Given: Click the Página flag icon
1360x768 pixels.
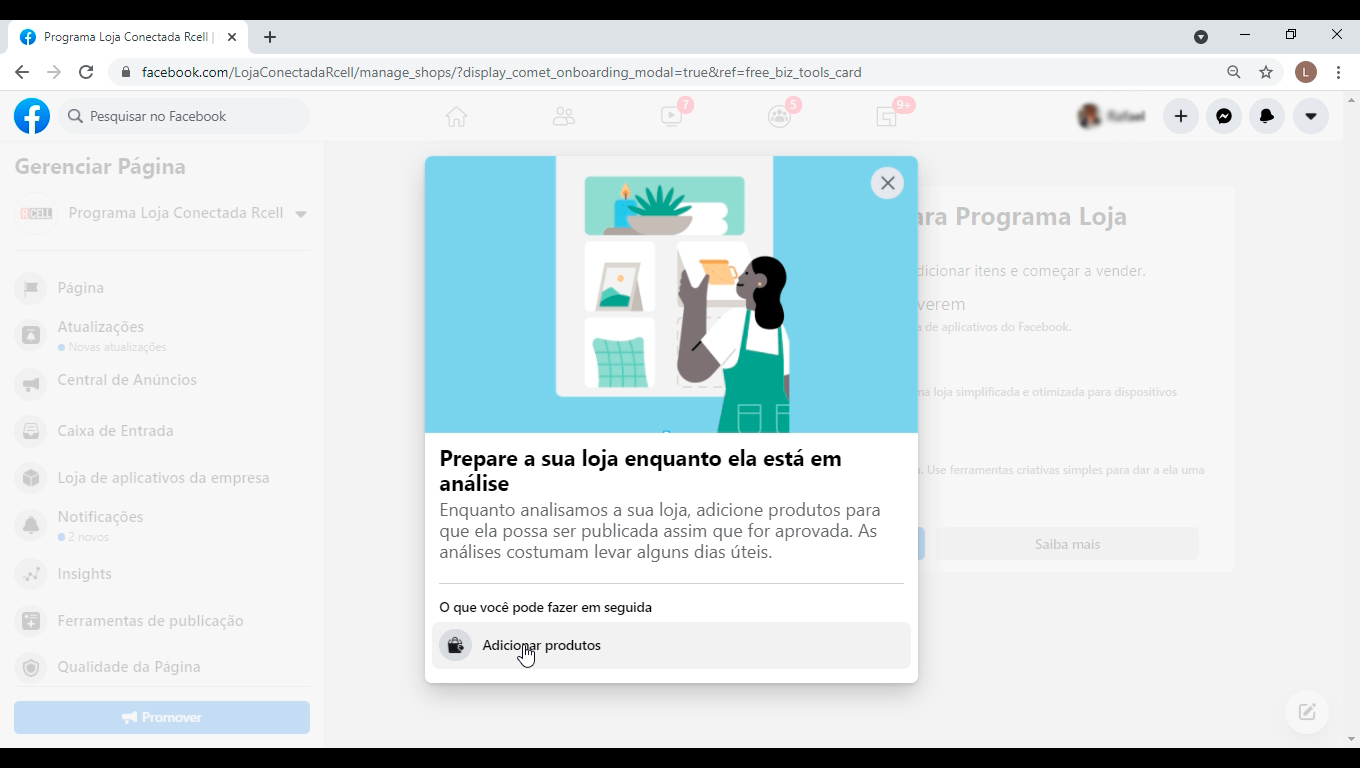Looking at the screenshot, I should pos(31,288).
